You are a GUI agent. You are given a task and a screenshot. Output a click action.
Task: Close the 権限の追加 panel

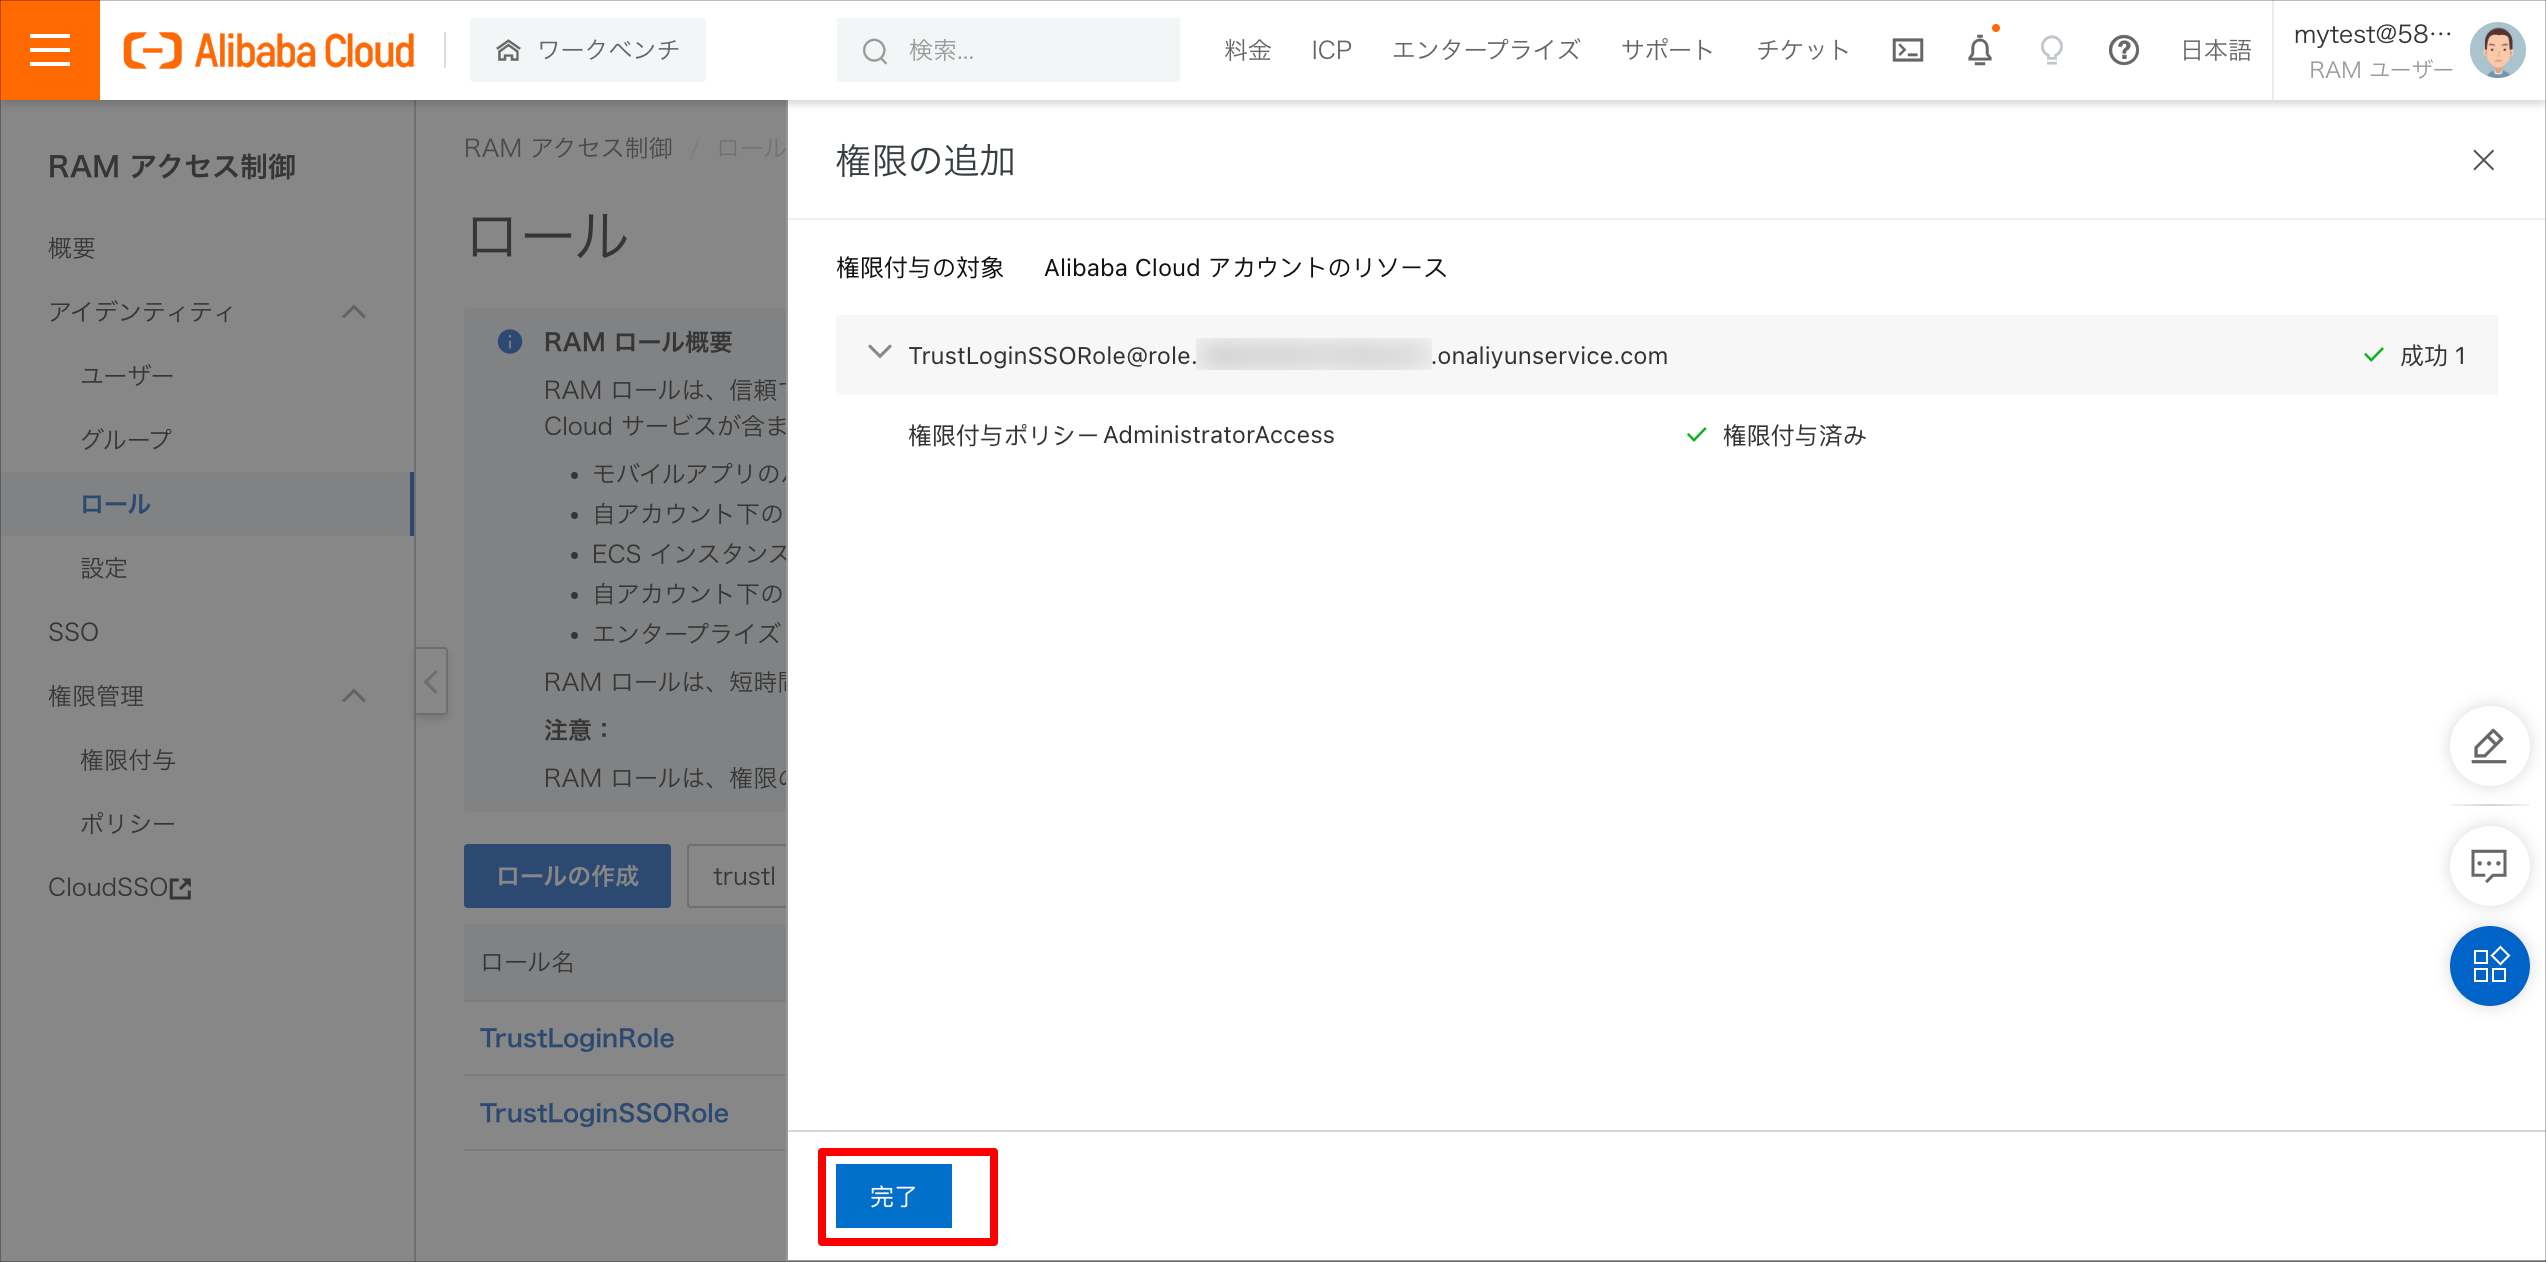click(x=2483, y=160)
